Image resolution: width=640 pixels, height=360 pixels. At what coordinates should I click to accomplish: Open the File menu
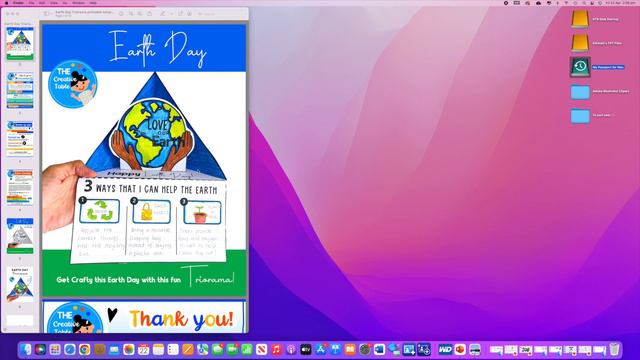click(31, 3)
